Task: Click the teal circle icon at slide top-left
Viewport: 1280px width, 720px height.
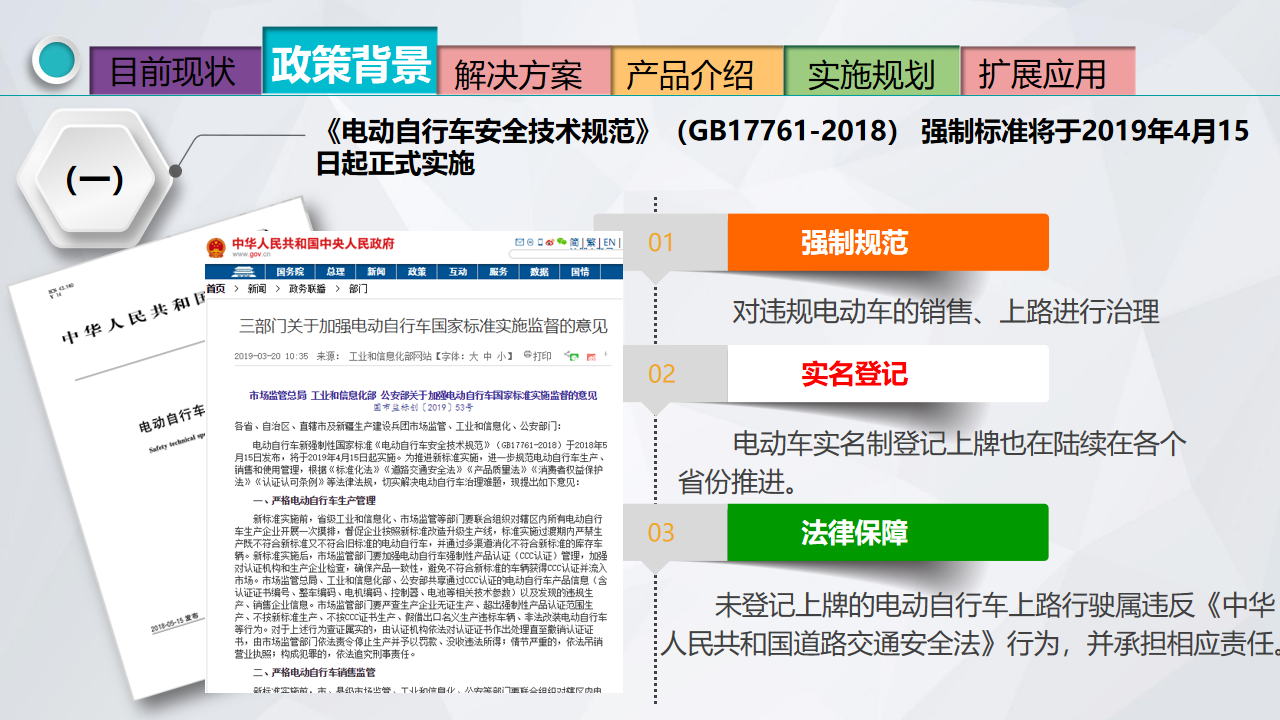Action: (x=55, y=59)
